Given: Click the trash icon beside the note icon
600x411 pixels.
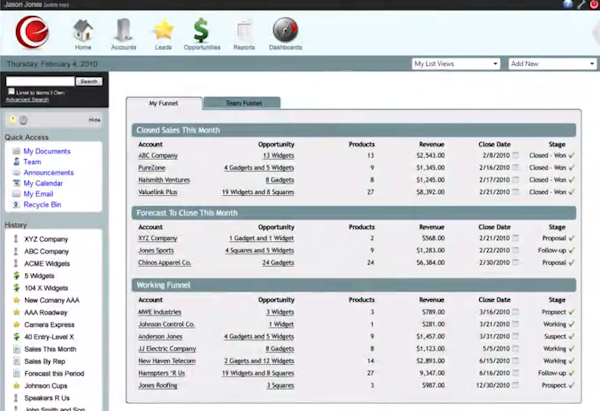Looking at the screenshot, I should pyautogui.click(x=23, y=120).
